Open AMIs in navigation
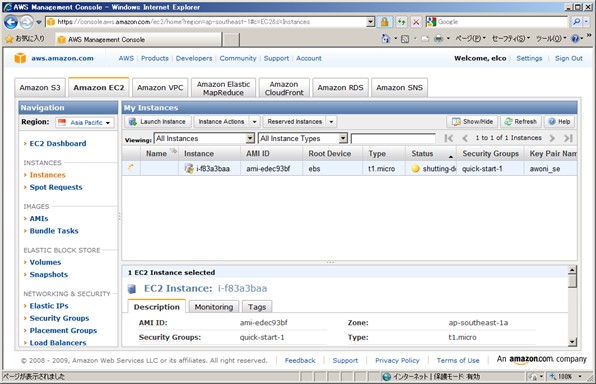 pos(39,219)
